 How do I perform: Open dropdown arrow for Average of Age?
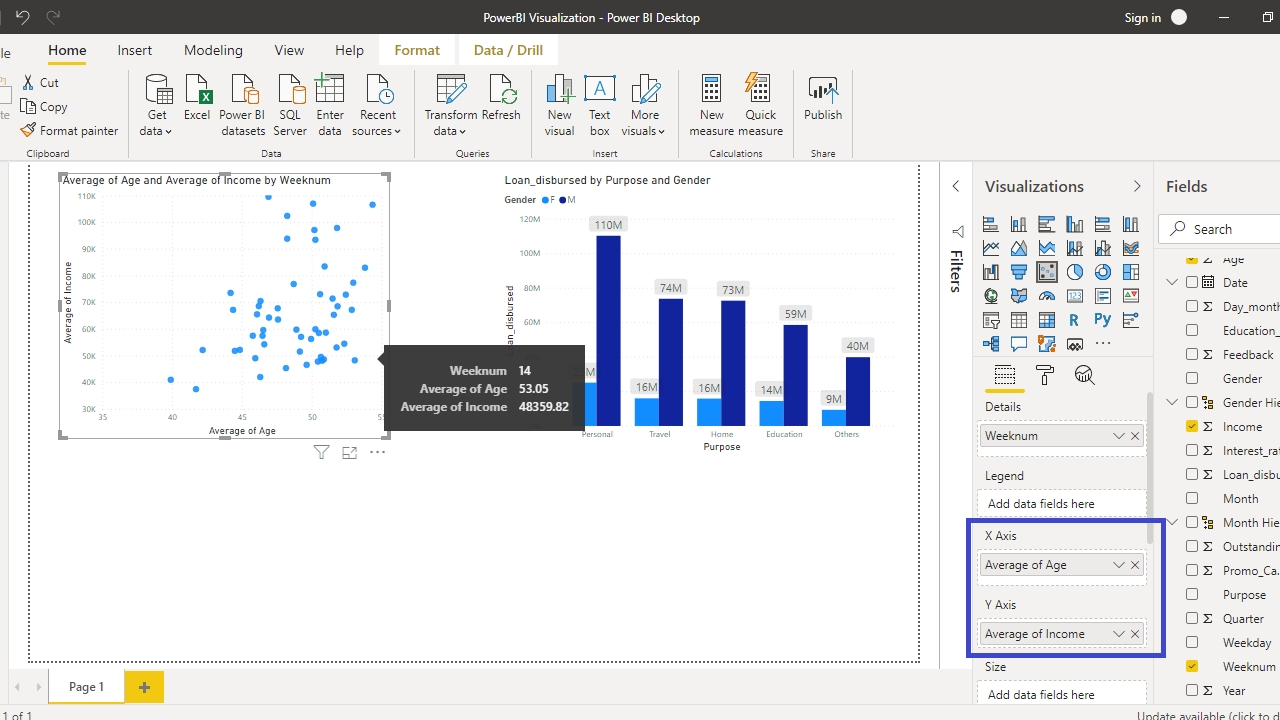(x=1118, y=565)
